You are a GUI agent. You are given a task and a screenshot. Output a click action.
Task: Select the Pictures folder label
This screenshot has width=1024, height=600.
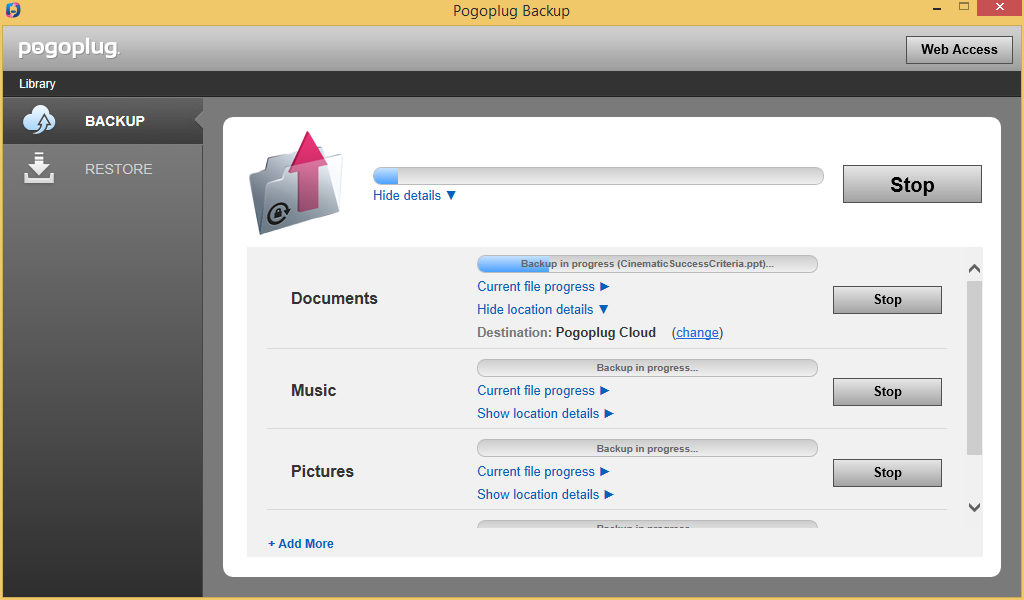322,471
